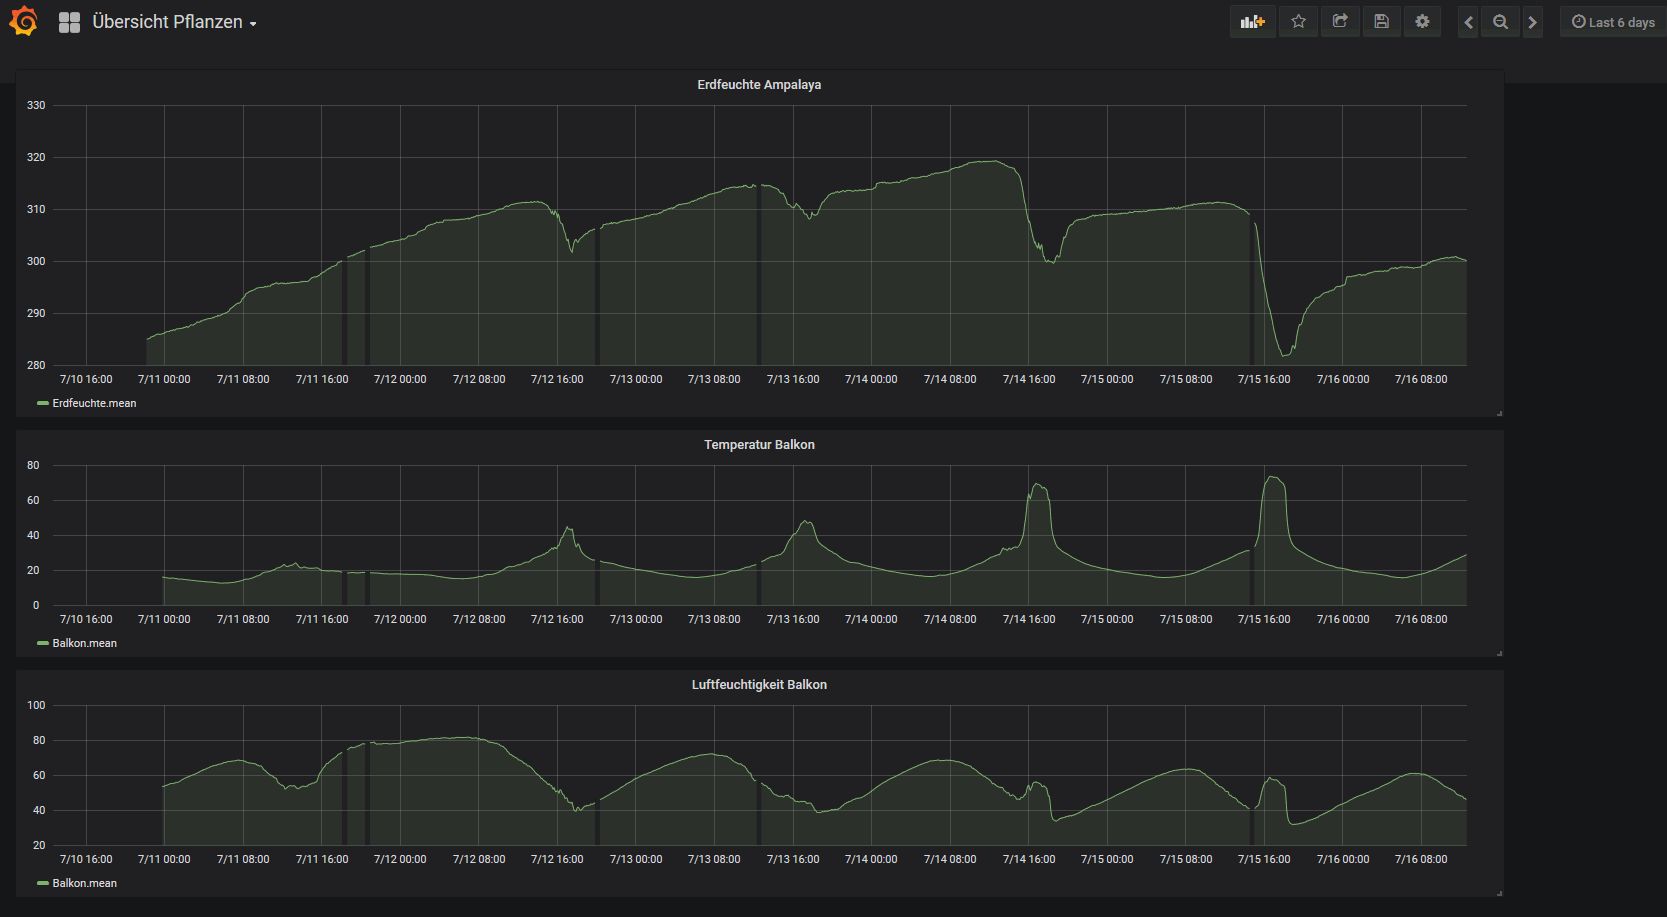Open the Grafana logo main menu
The width and height of the screenshot is (1667, 917).
point(23,21)
